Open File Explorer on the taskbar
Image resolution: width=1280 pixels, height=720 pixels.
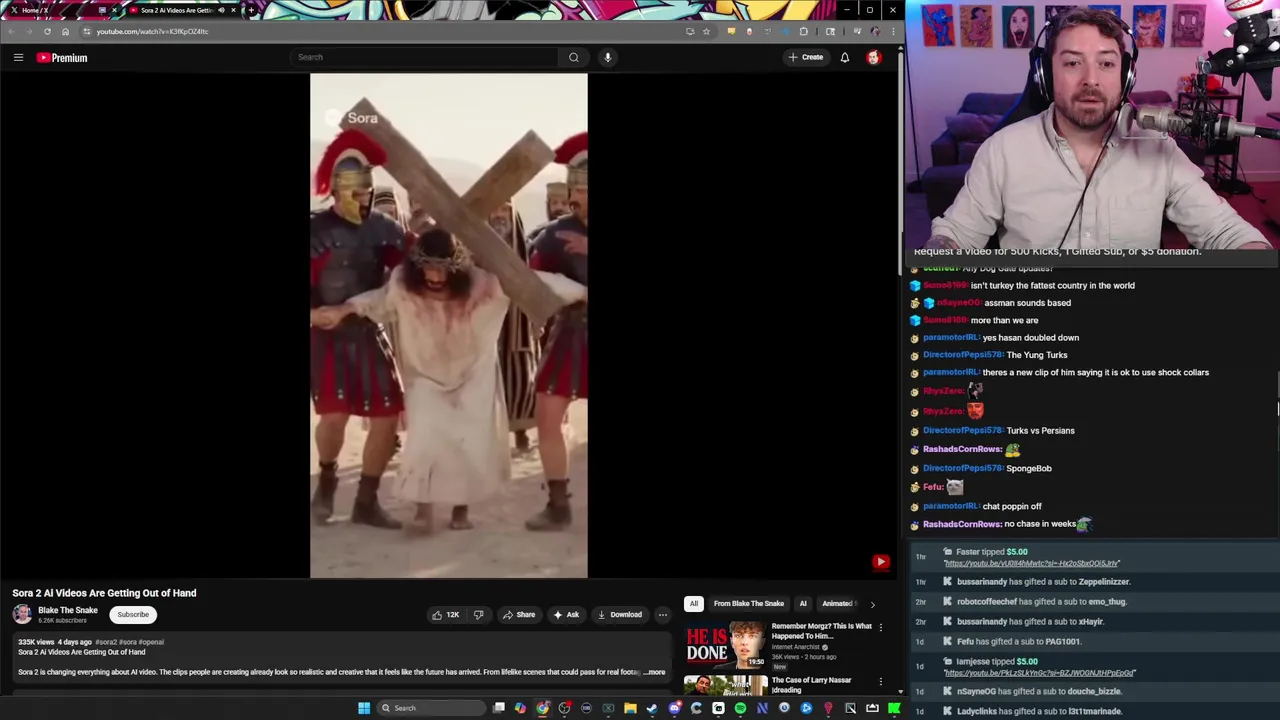point(630,708)
